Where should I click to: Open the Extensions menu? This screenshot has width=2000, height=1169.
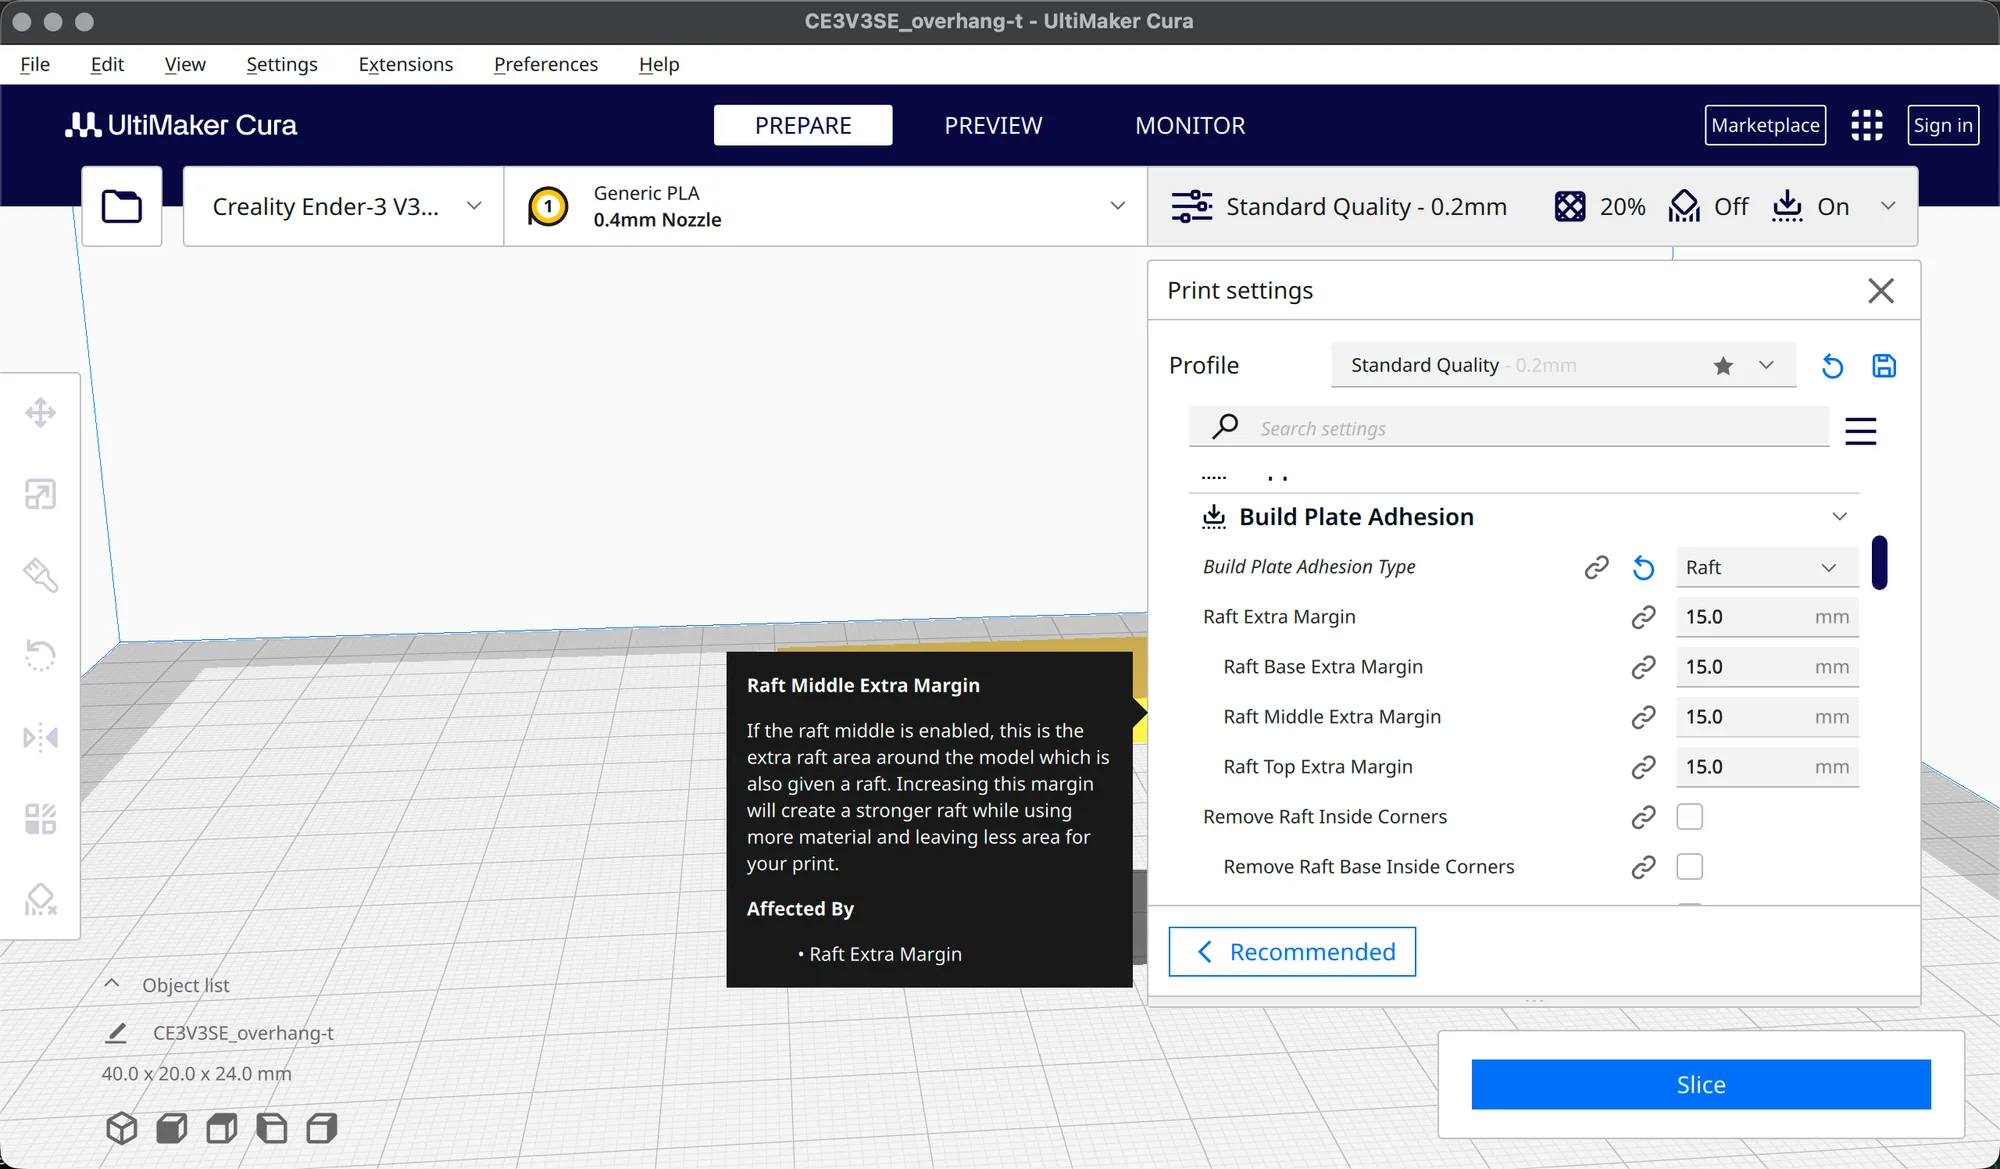point(405,64)
